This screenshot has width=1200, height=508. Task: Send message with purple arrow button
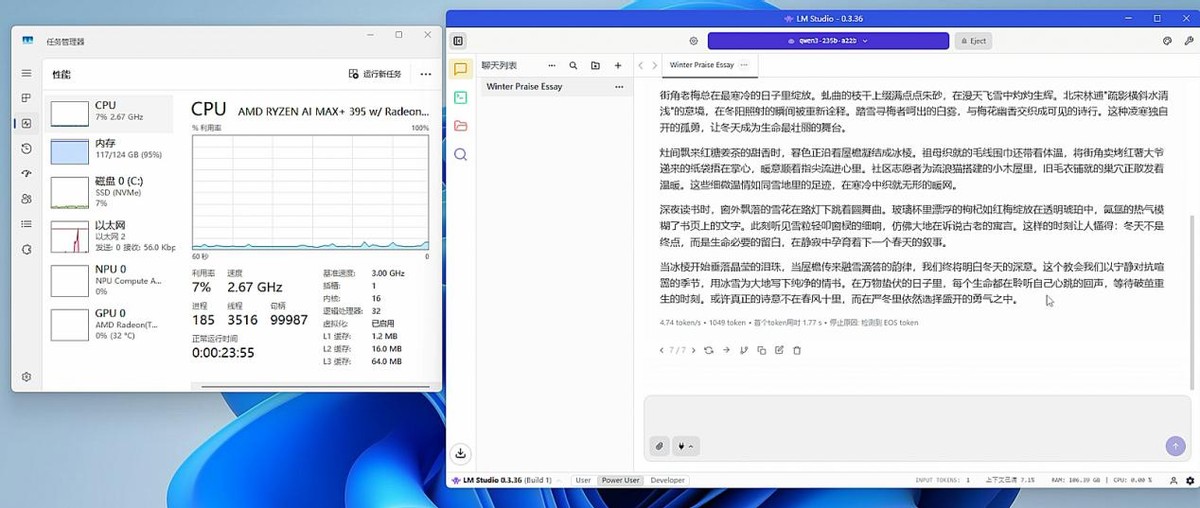pos(1174,445)
